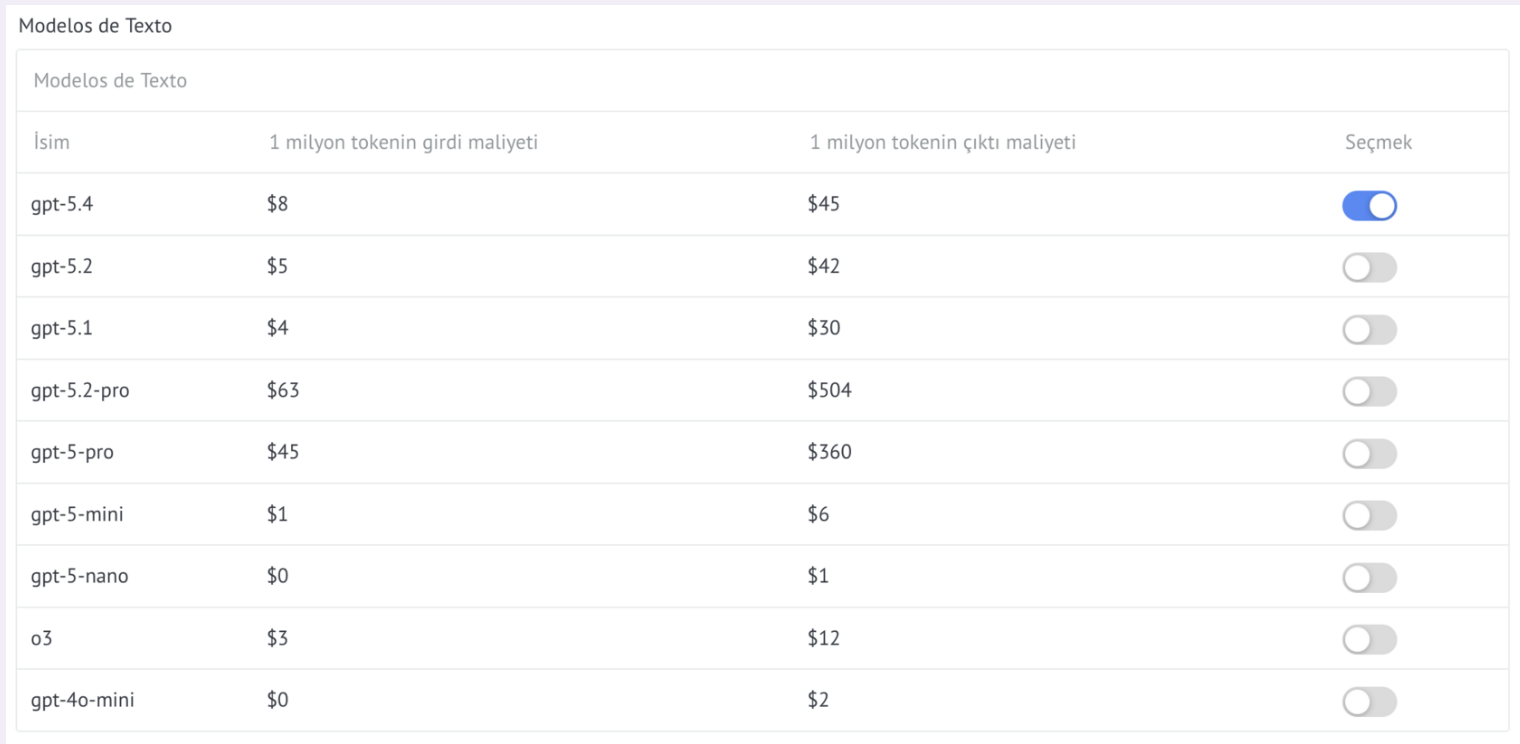Click the çıktı maliyeti column header
1520x744 pixels.
click(x=943, y=142)
